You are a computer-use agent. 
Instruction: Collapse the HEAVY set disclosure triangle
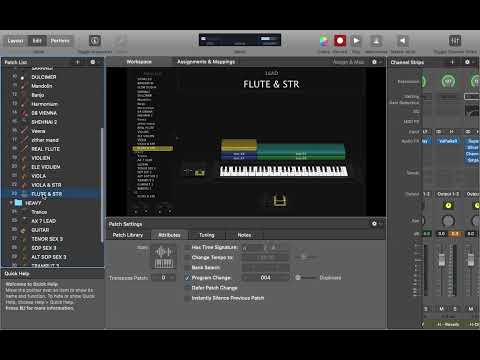[x=11, y=203]
